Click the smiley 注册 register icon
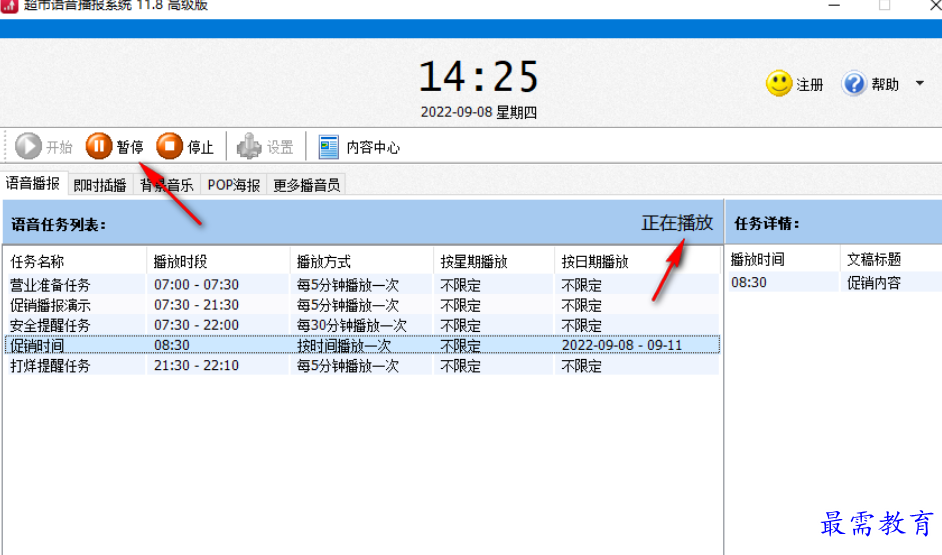The width and height of the screenshot is (942, 555). pos(779,84)
